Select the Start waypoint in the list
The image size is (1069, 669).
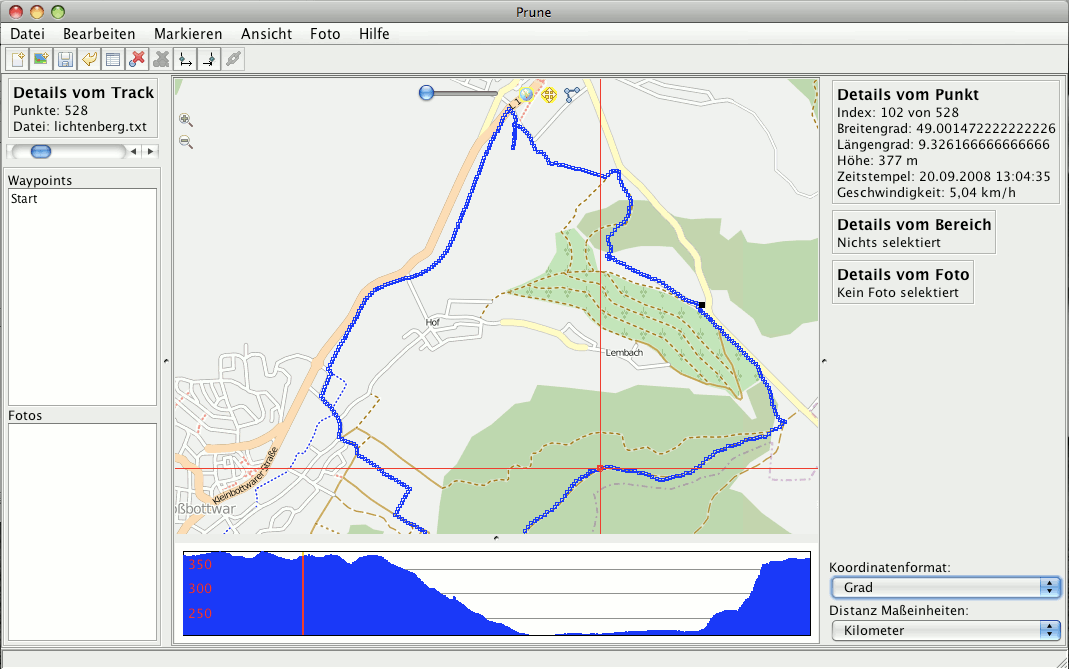click(x=24, y=199)
